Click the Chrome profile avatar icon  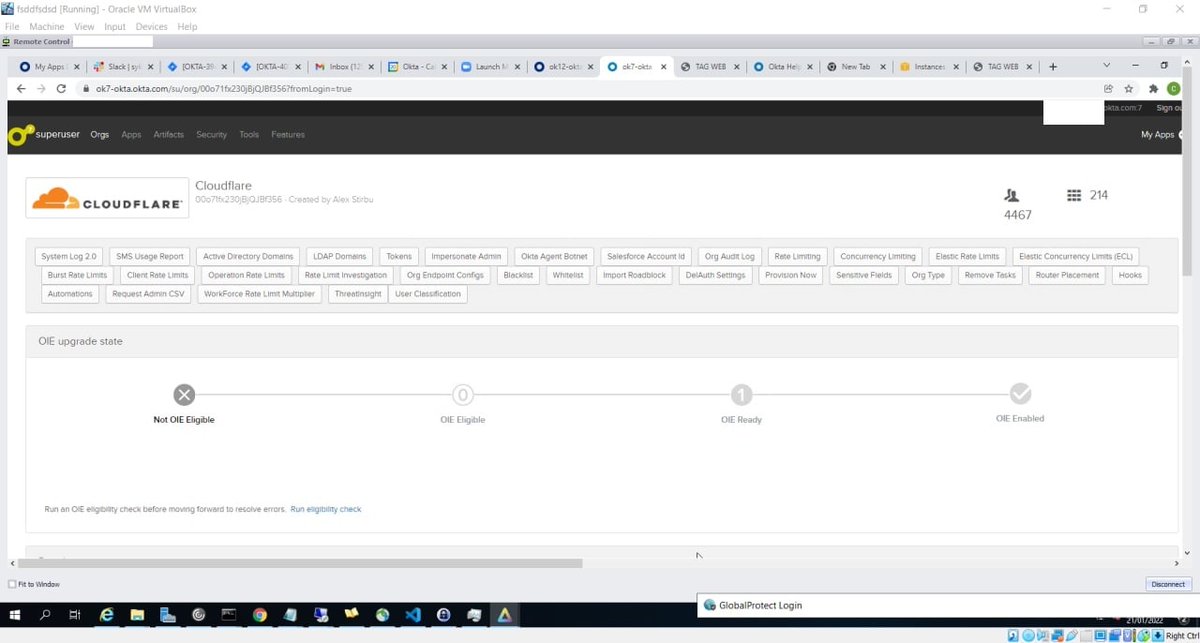pos(1173,88)
